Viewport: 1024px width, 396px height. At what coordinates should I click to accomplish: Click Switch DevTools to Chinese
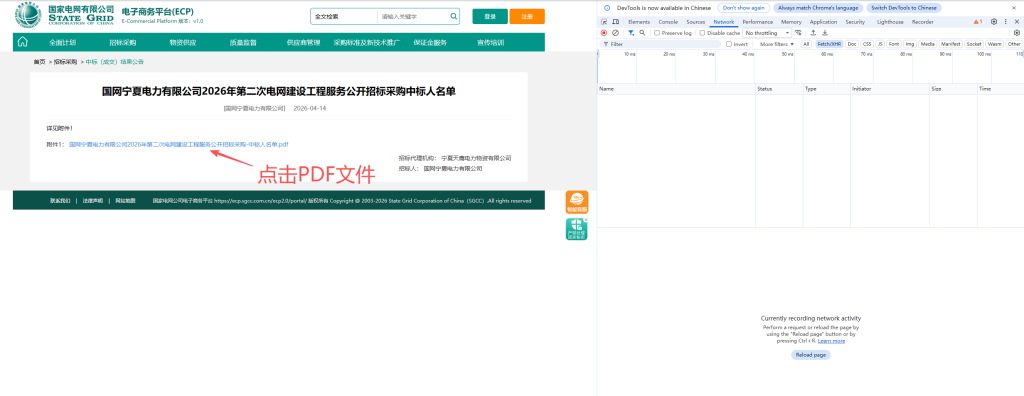(904, 8)
